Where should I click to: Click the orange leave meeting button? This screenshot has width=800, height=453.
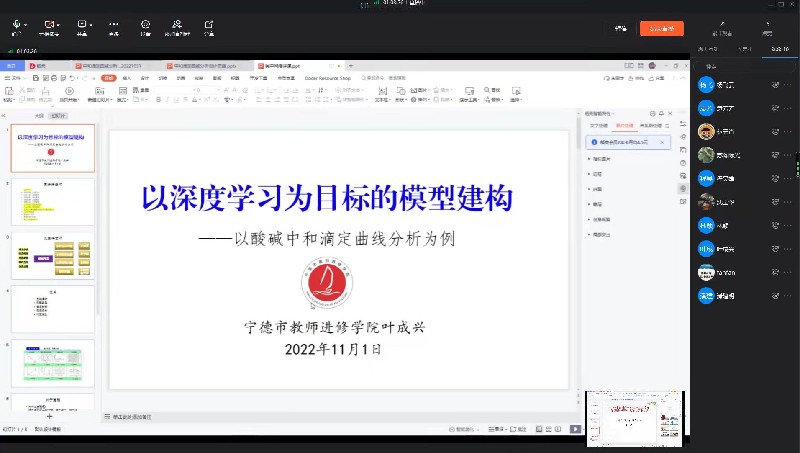coord(662,29)
